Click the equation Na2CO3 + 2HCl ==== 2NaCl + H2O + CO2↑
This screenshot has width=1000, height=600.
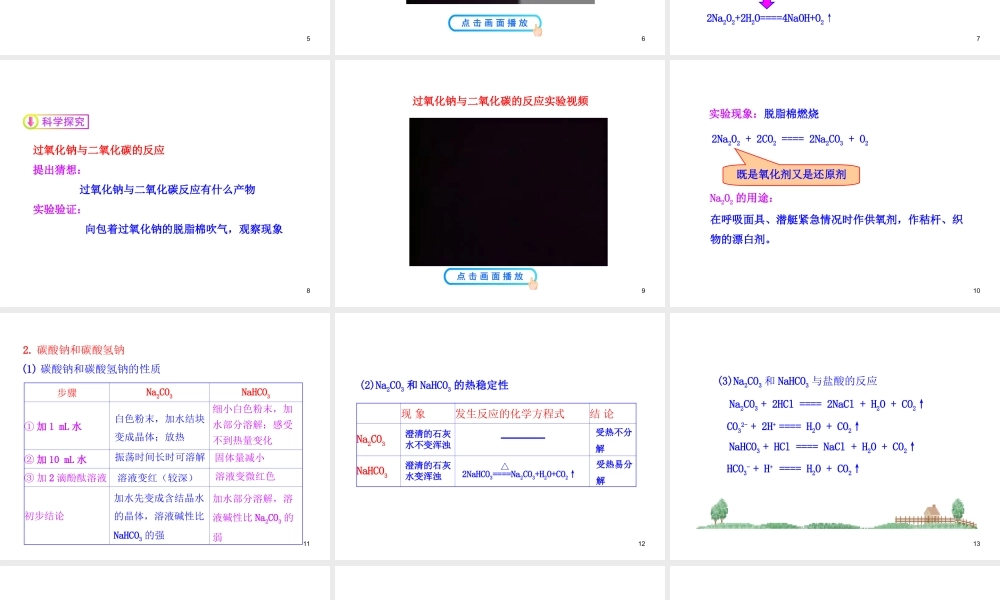826,404
